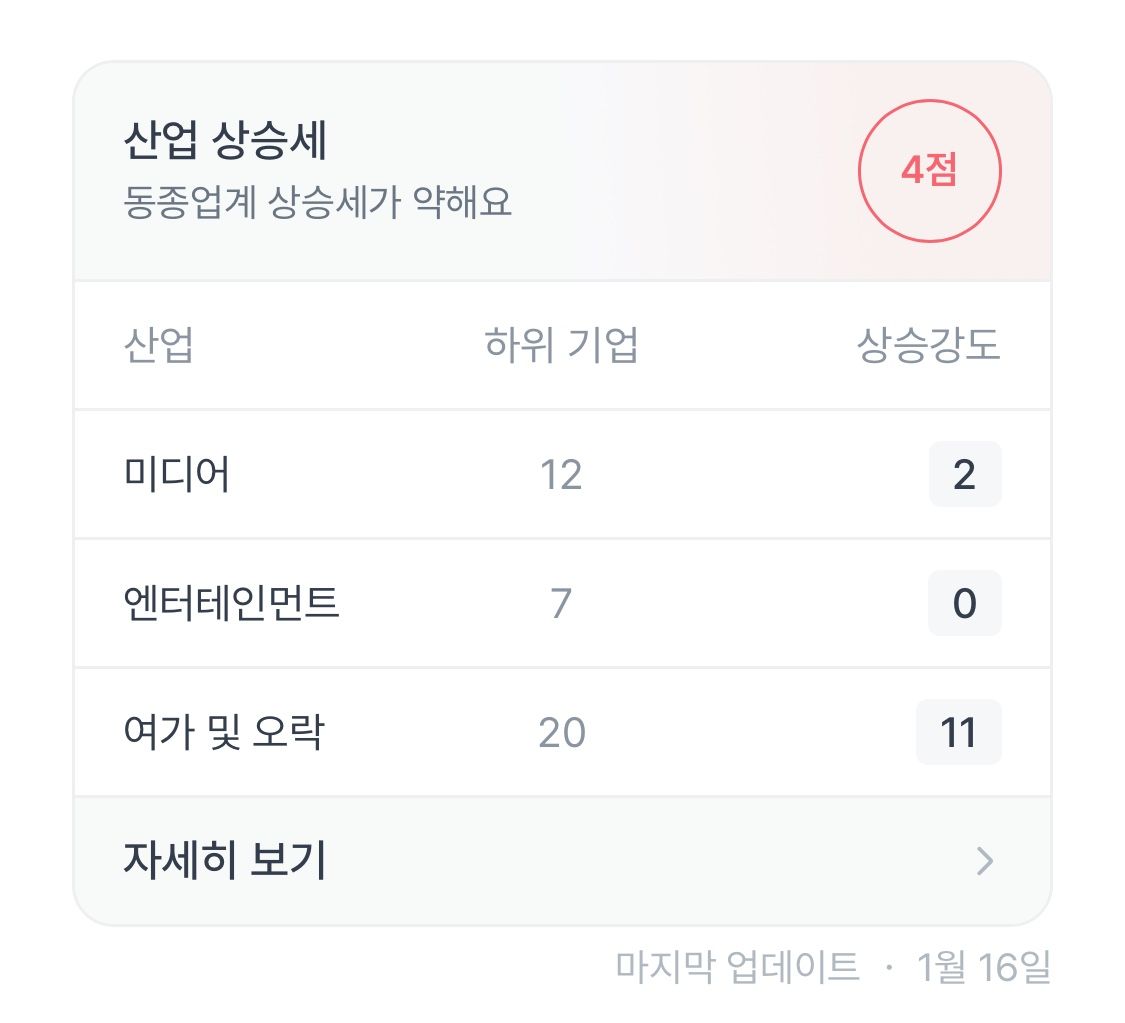Click the strength badge showing 2 for 미디어
This screenshot has width=1125, height=1023.
962,473
